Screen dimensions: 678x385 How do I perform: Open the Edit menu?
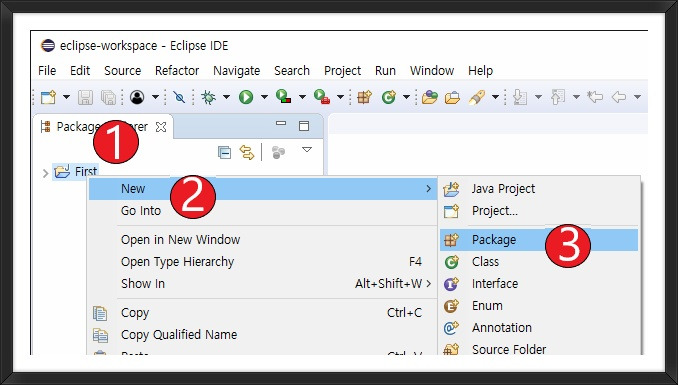tap(80, 71)
